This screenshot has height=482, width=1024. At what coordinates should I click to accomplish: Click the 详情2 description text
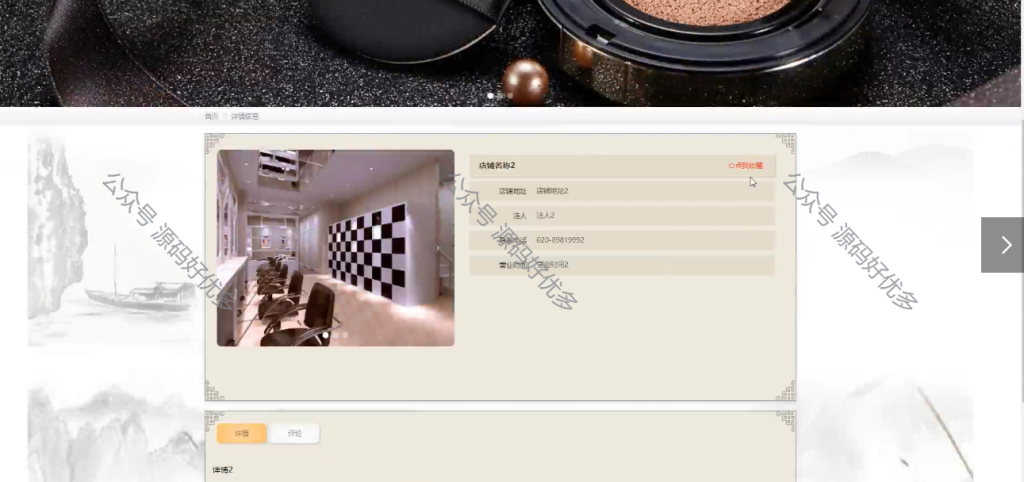(x=223, y=470)
